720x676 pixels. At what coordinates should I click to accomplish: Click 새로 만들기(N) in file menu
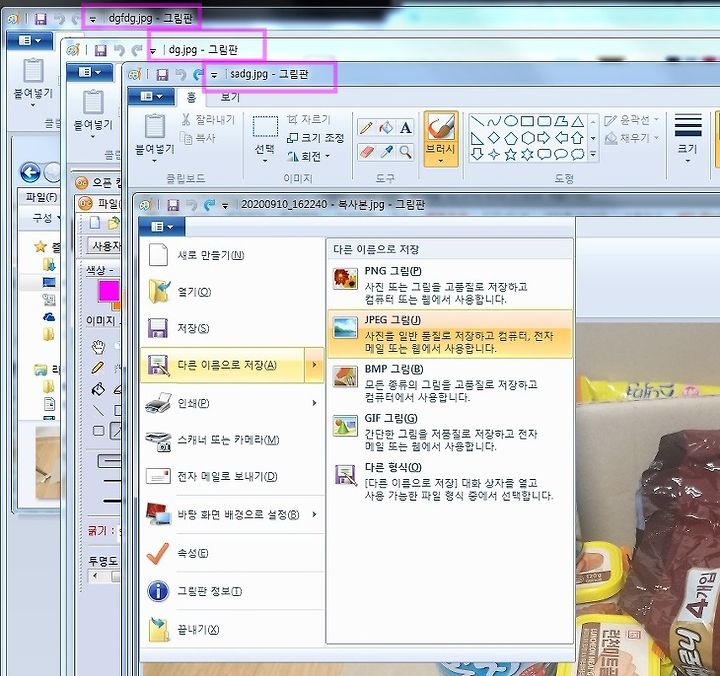click(x=232, y=255)
